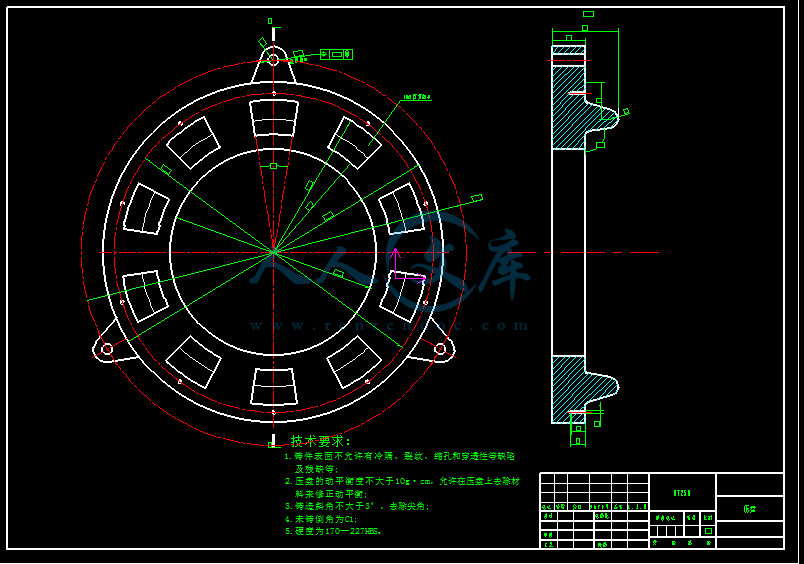Select the top window slot of the plate
This screenshot has width=804, height=564.
tap(274, 118)
